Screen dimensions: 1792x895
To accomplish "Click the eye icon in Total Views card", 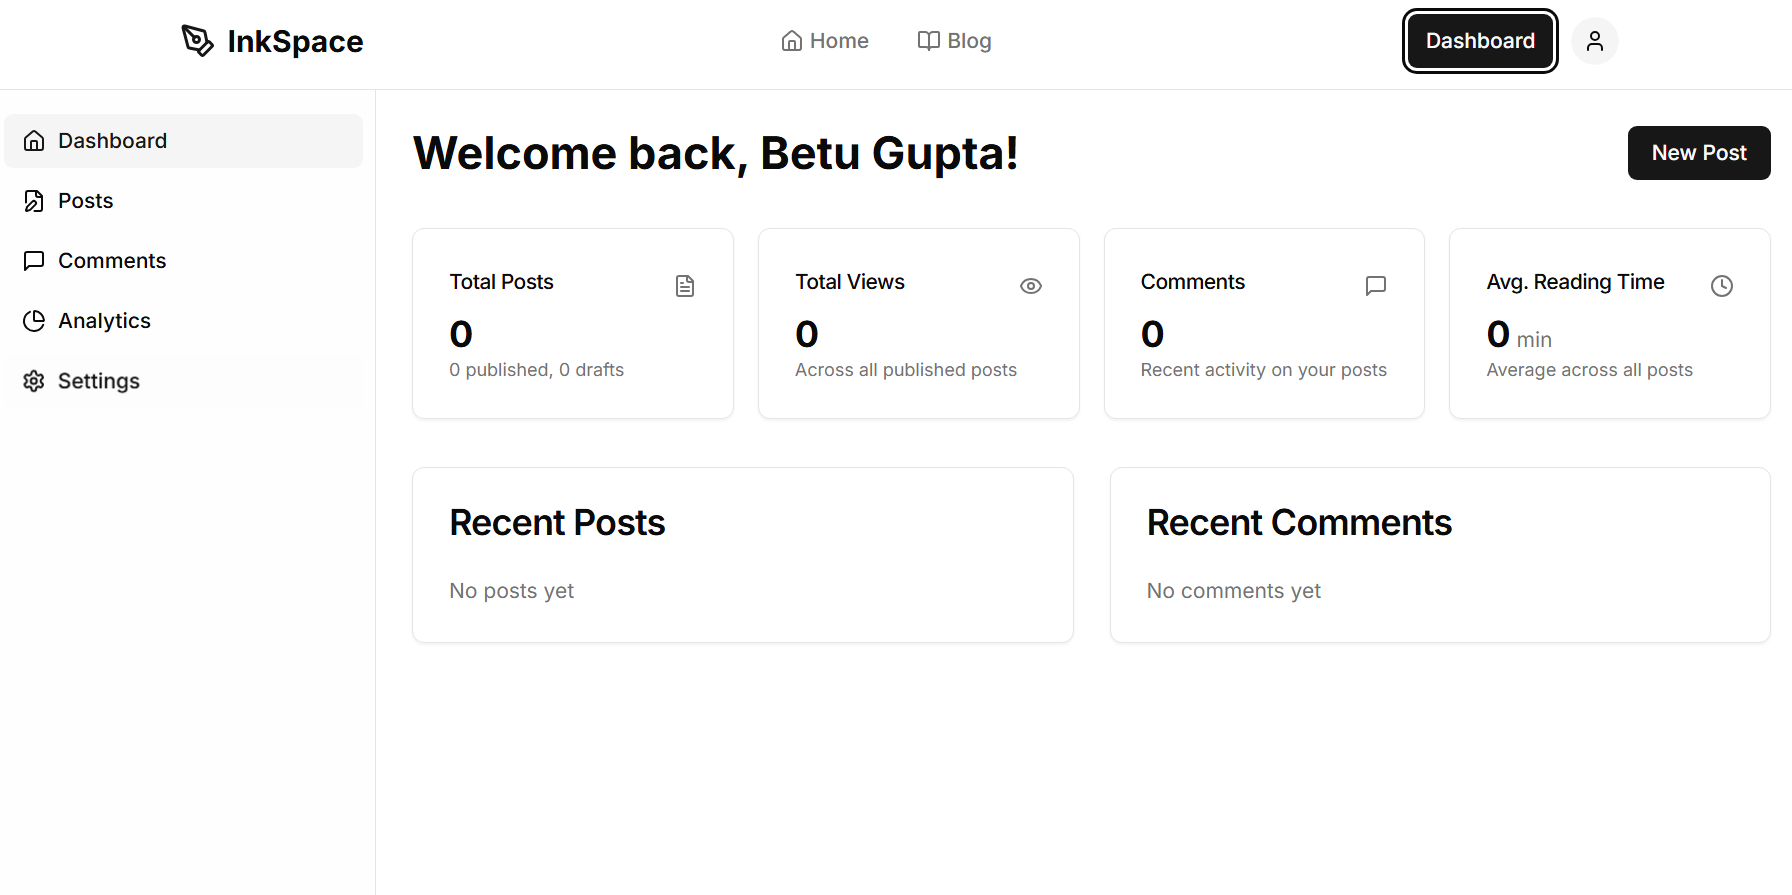I will (x=1031, y=286).
